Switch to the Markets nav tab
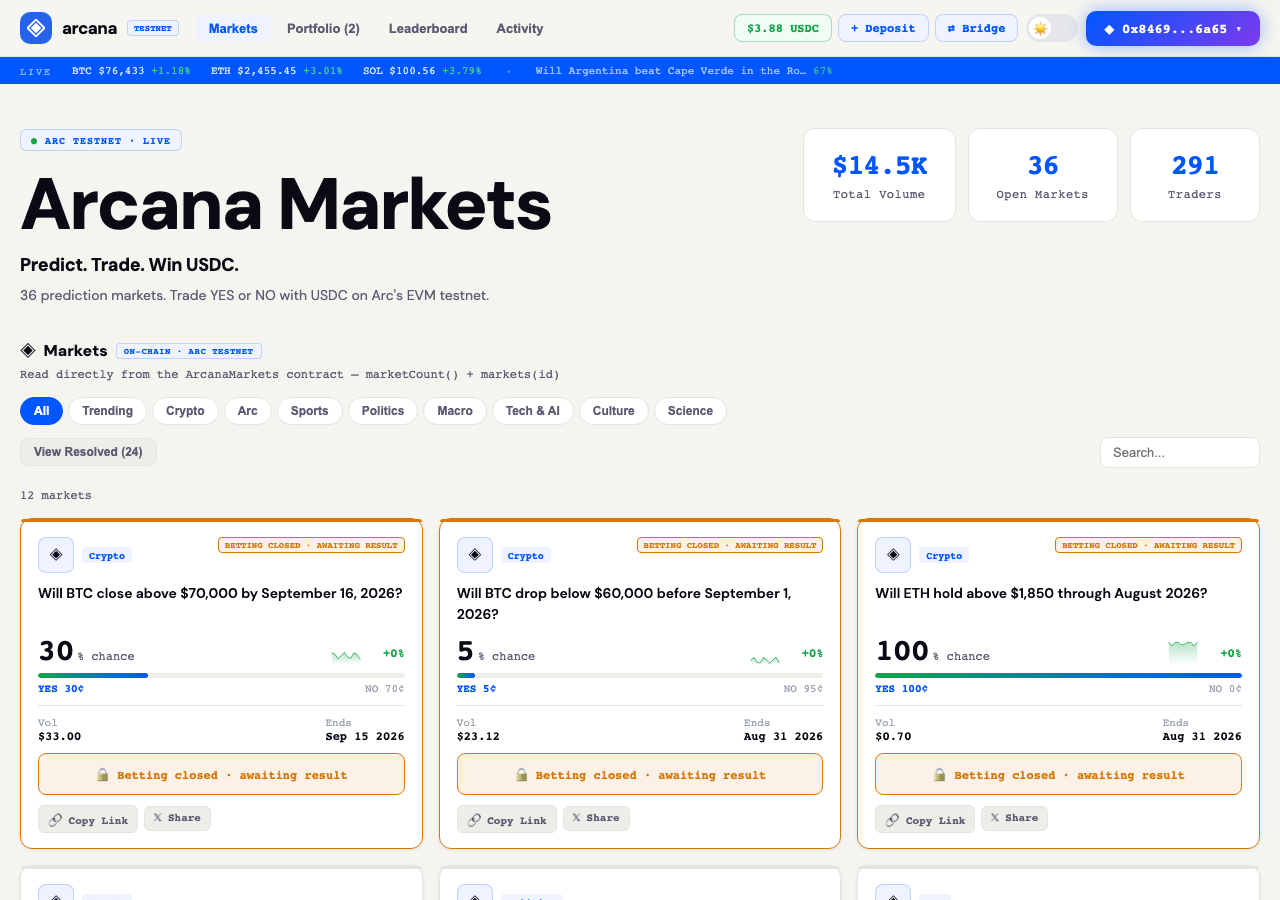Screen dimensions: 1280x900 (x=233, y=28)
